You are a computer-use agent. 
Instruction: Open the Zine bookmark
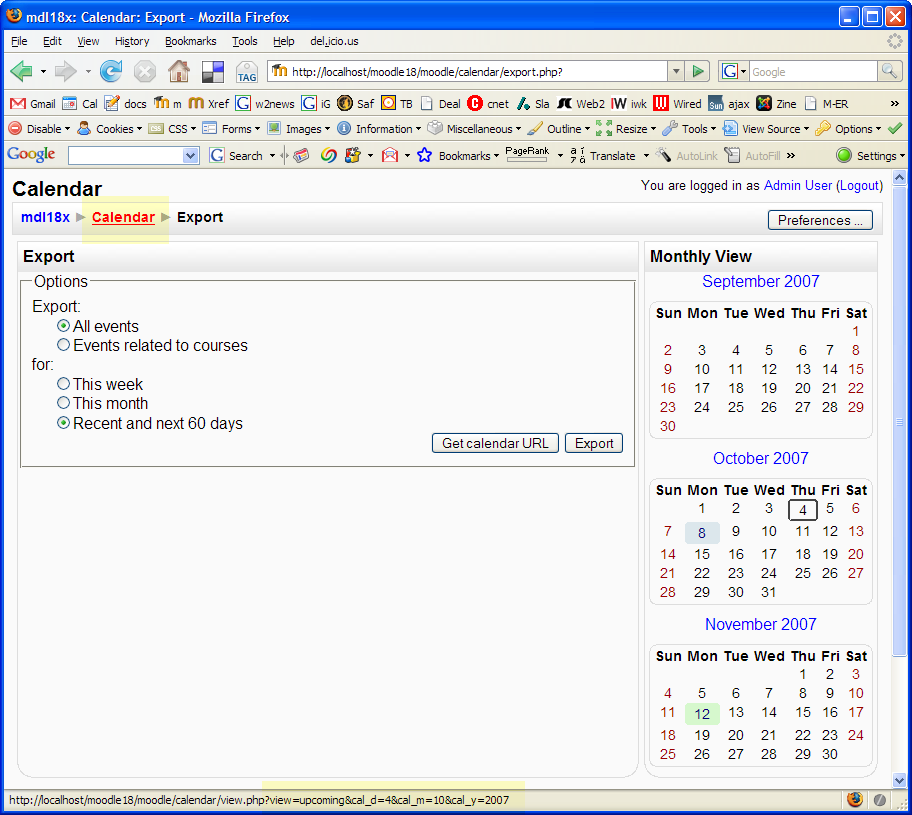pos(776,104)
